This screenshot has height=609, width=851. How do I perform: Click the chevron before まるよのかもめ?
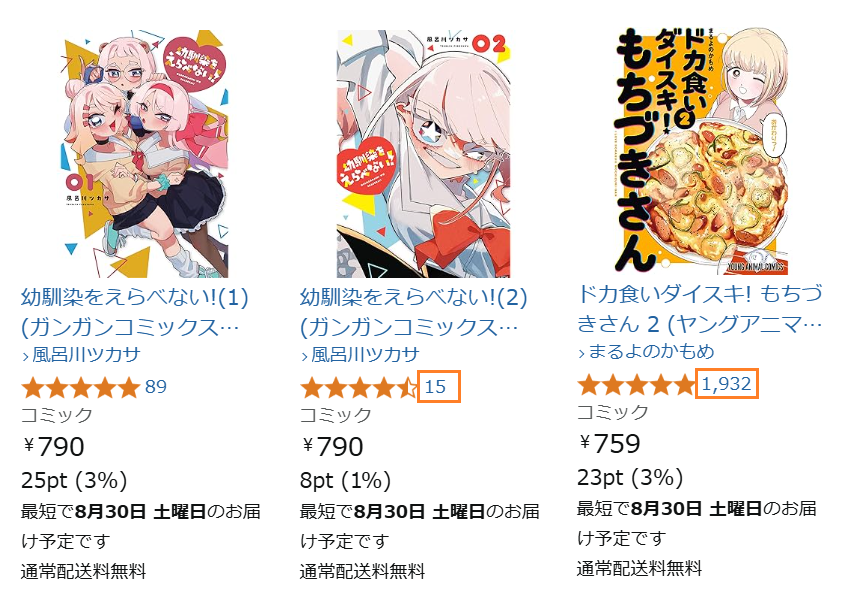pyautogui.click(x=582, y=354)
